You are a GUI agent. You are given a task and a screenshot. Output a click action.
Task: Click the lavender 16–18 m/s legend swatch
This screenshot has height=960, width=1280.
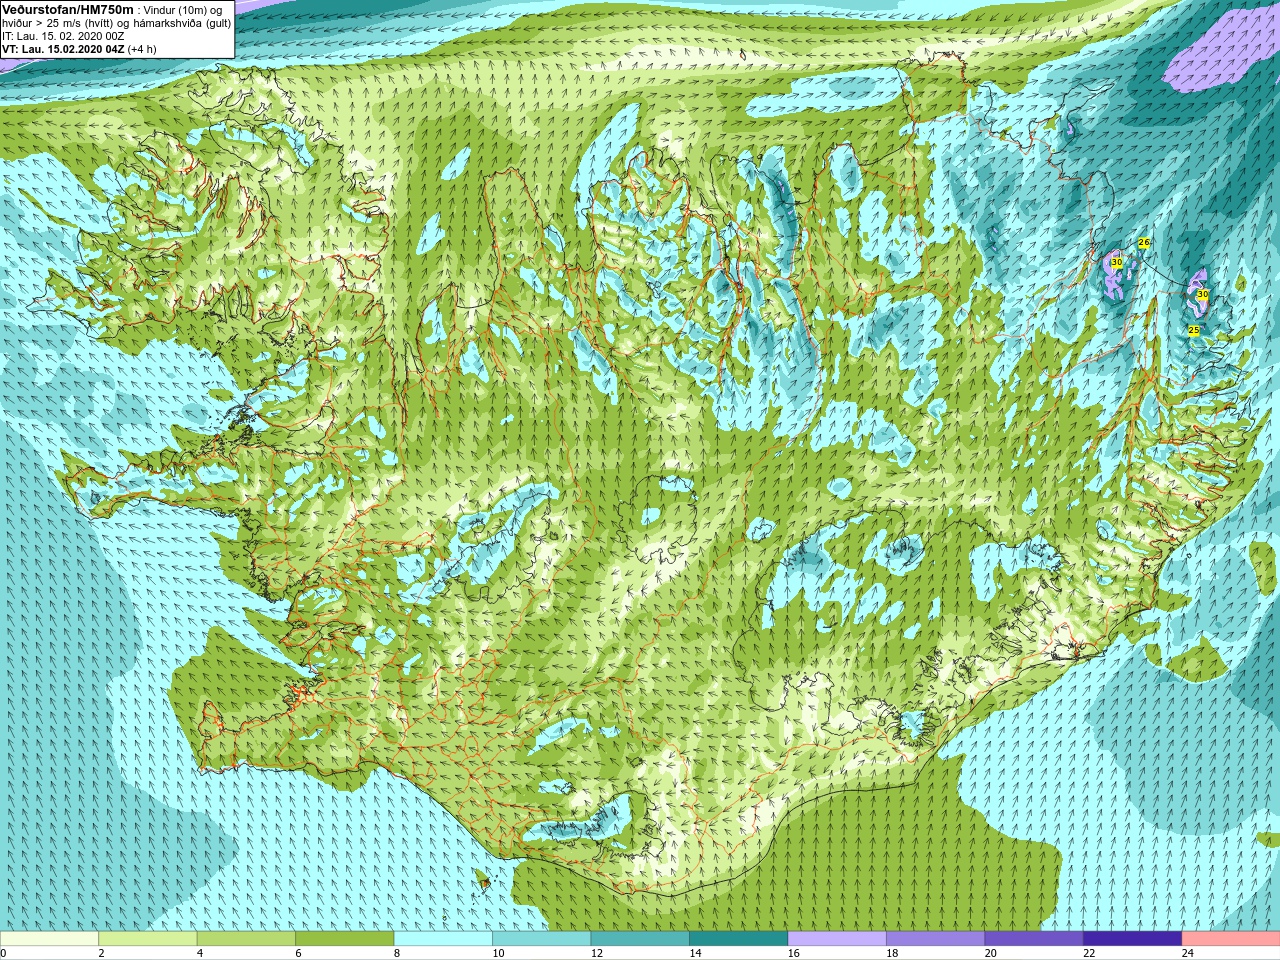click(x=837, y=939)
